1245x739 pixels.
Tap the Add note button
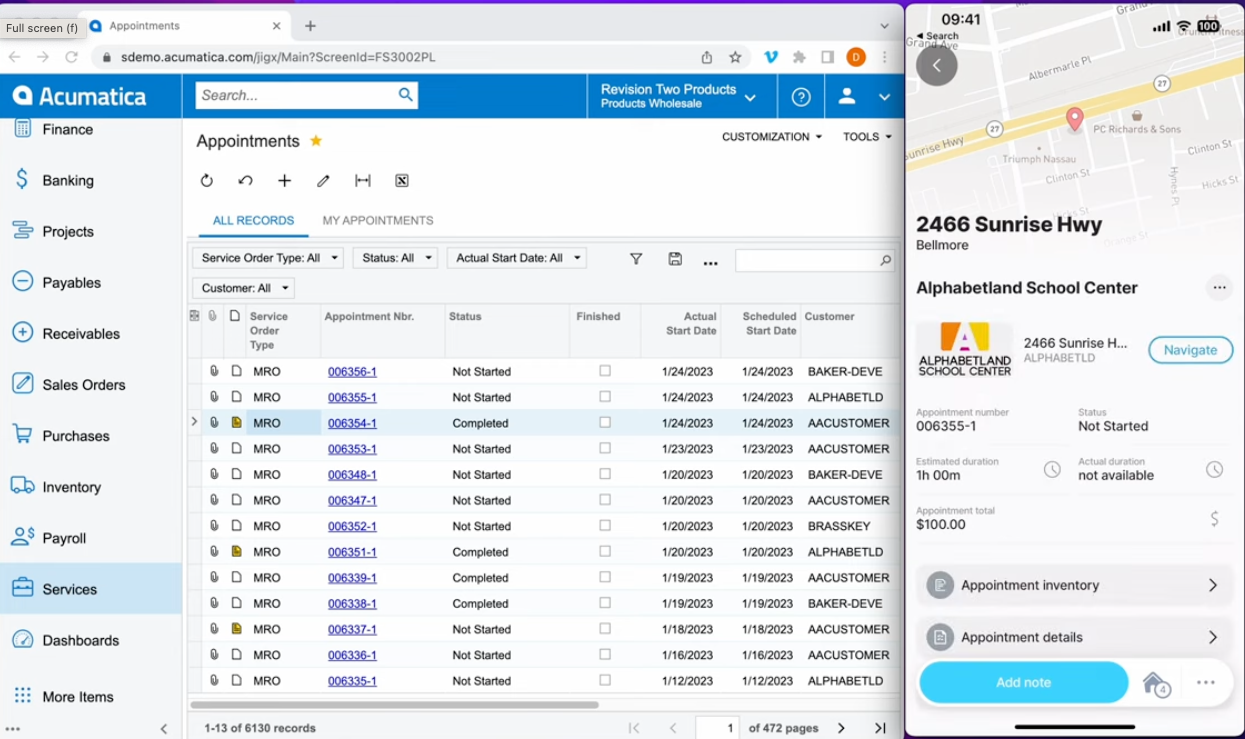click(1023, 682)
